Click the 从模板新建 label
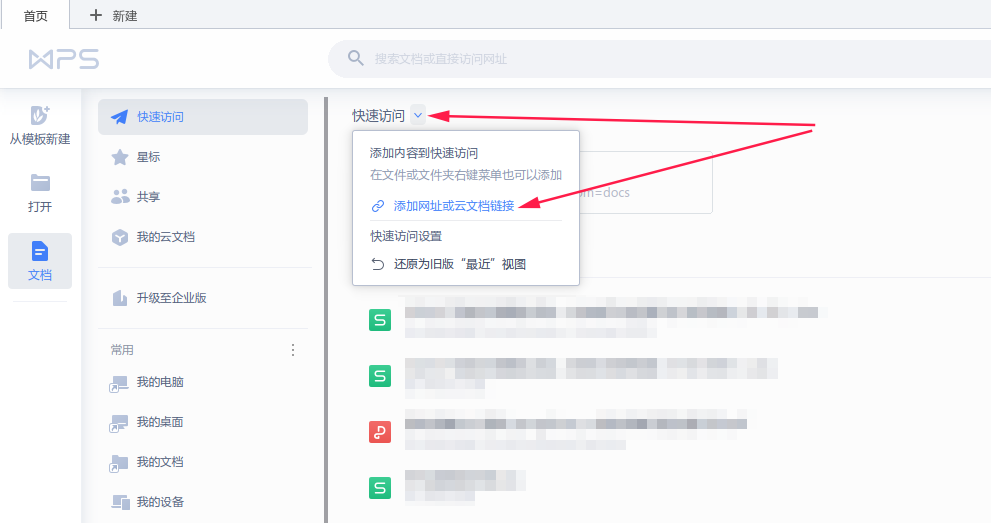 point(40,140)
